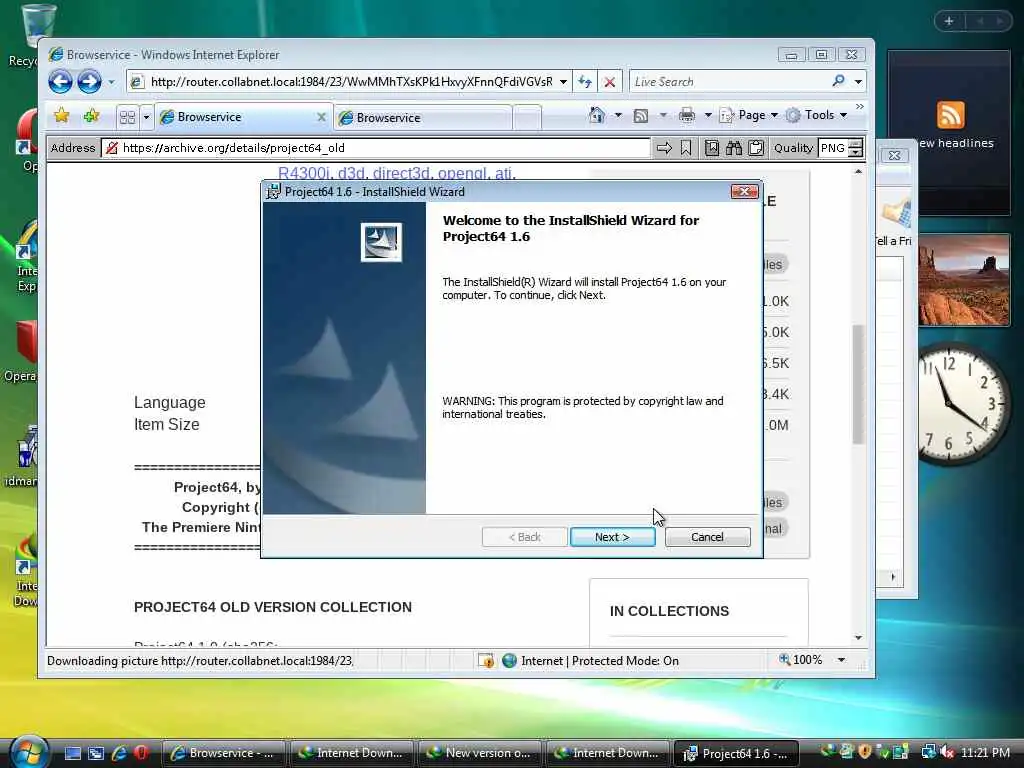Click the Live Search input box

(729, 82)
